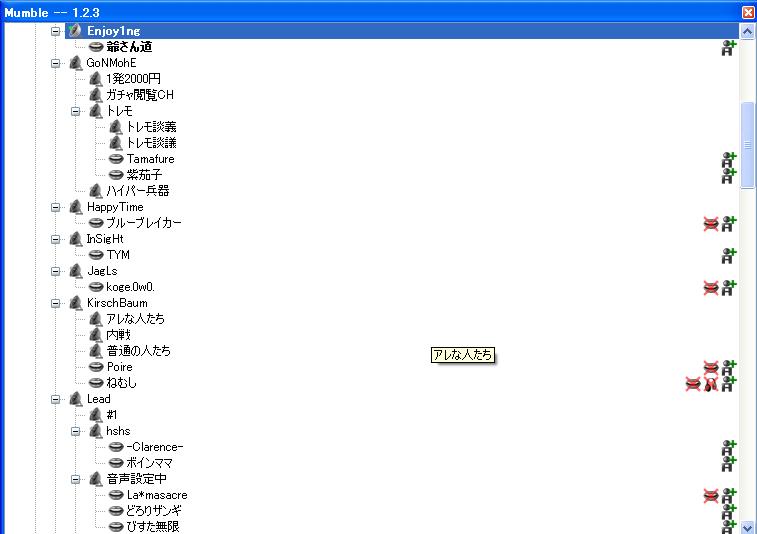Click the scrollbar down arrow
757x534 pixels.
747,526
